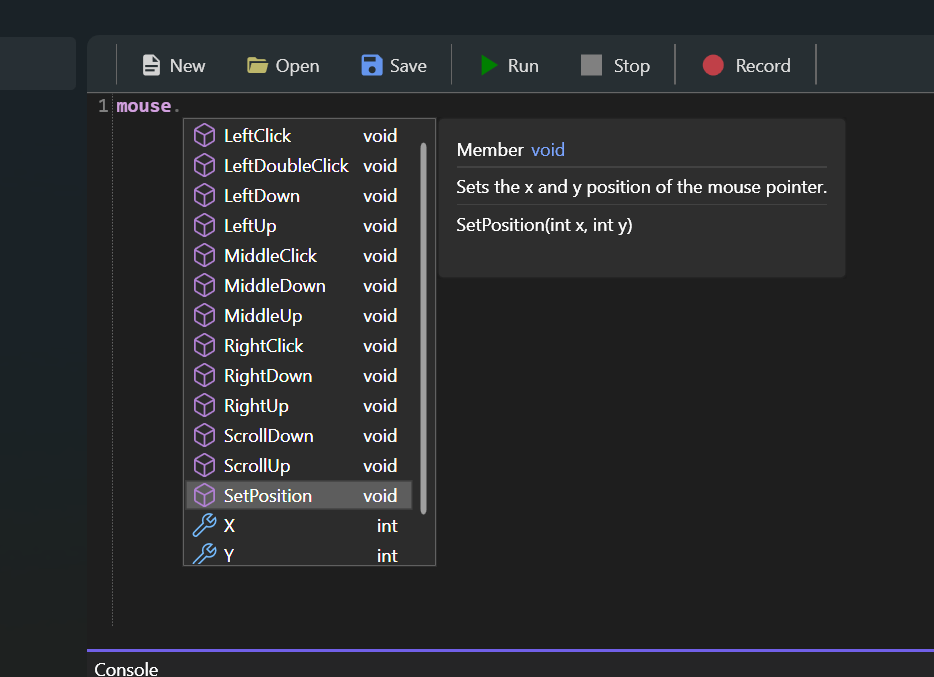Select the RightDown method entry
This screenshot has width=934, height=677.
coord(299,376)
